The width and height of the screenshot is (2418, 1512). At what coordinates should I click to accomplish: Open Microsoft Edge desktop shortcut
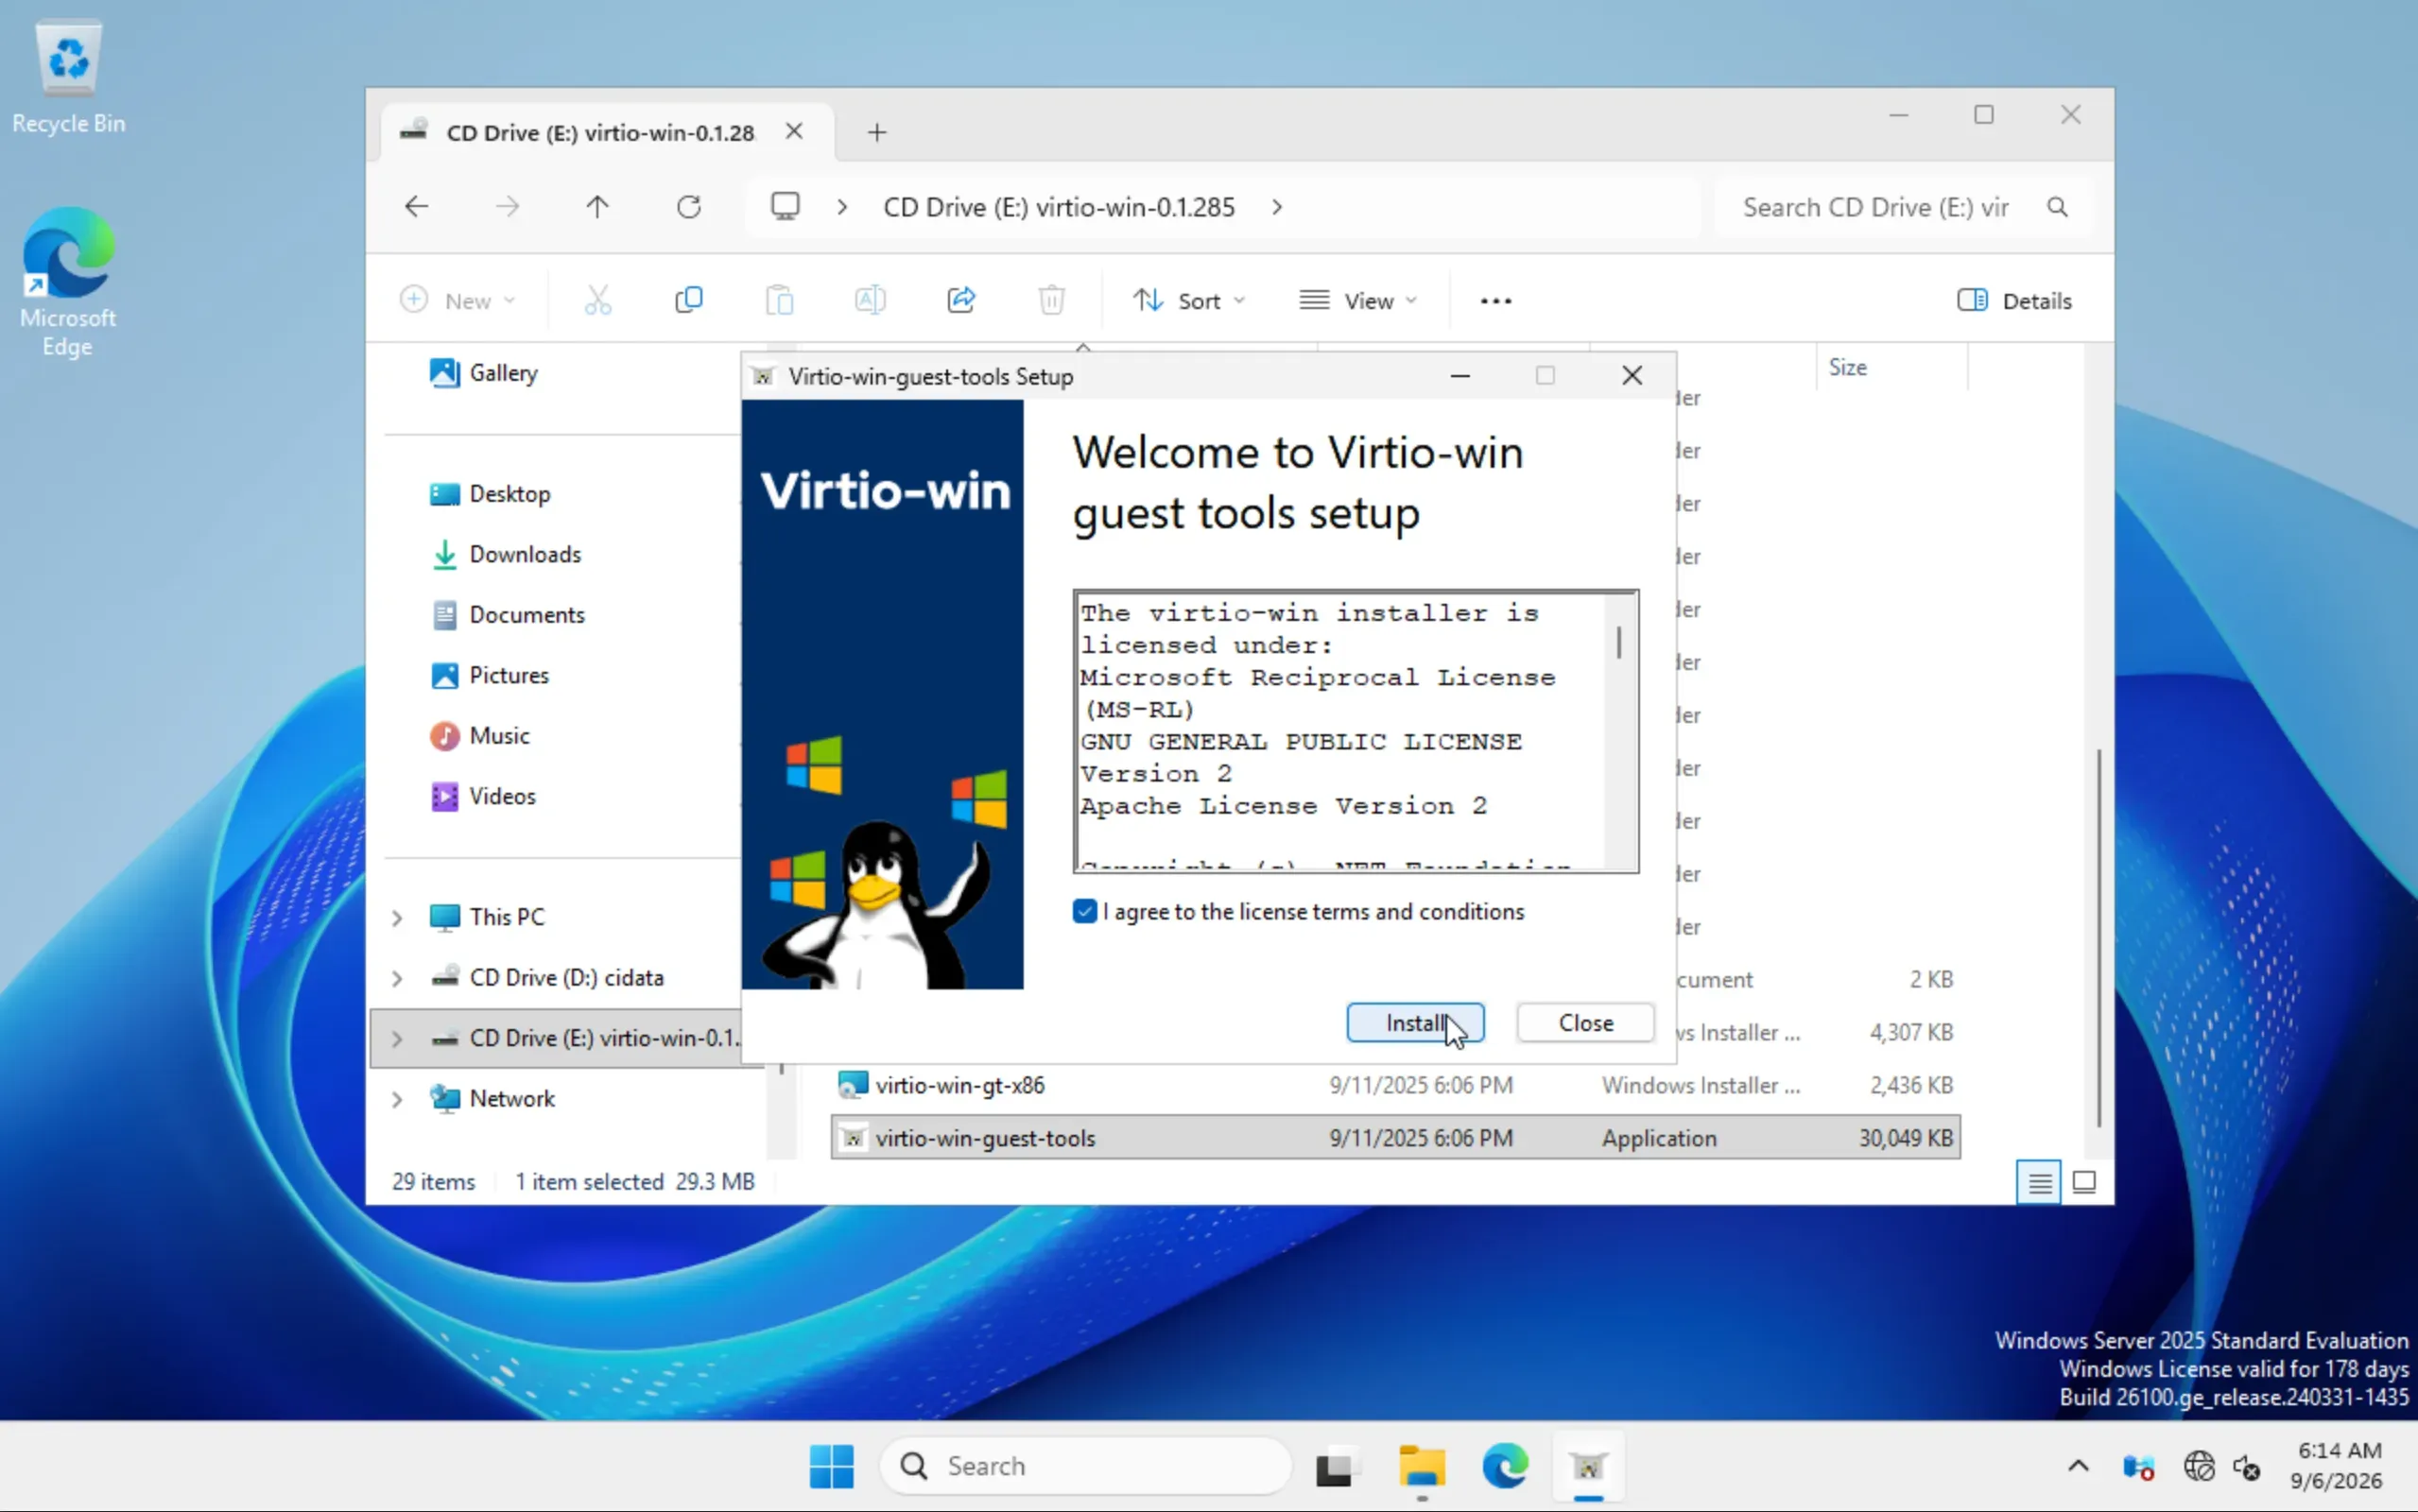point(68,283)
